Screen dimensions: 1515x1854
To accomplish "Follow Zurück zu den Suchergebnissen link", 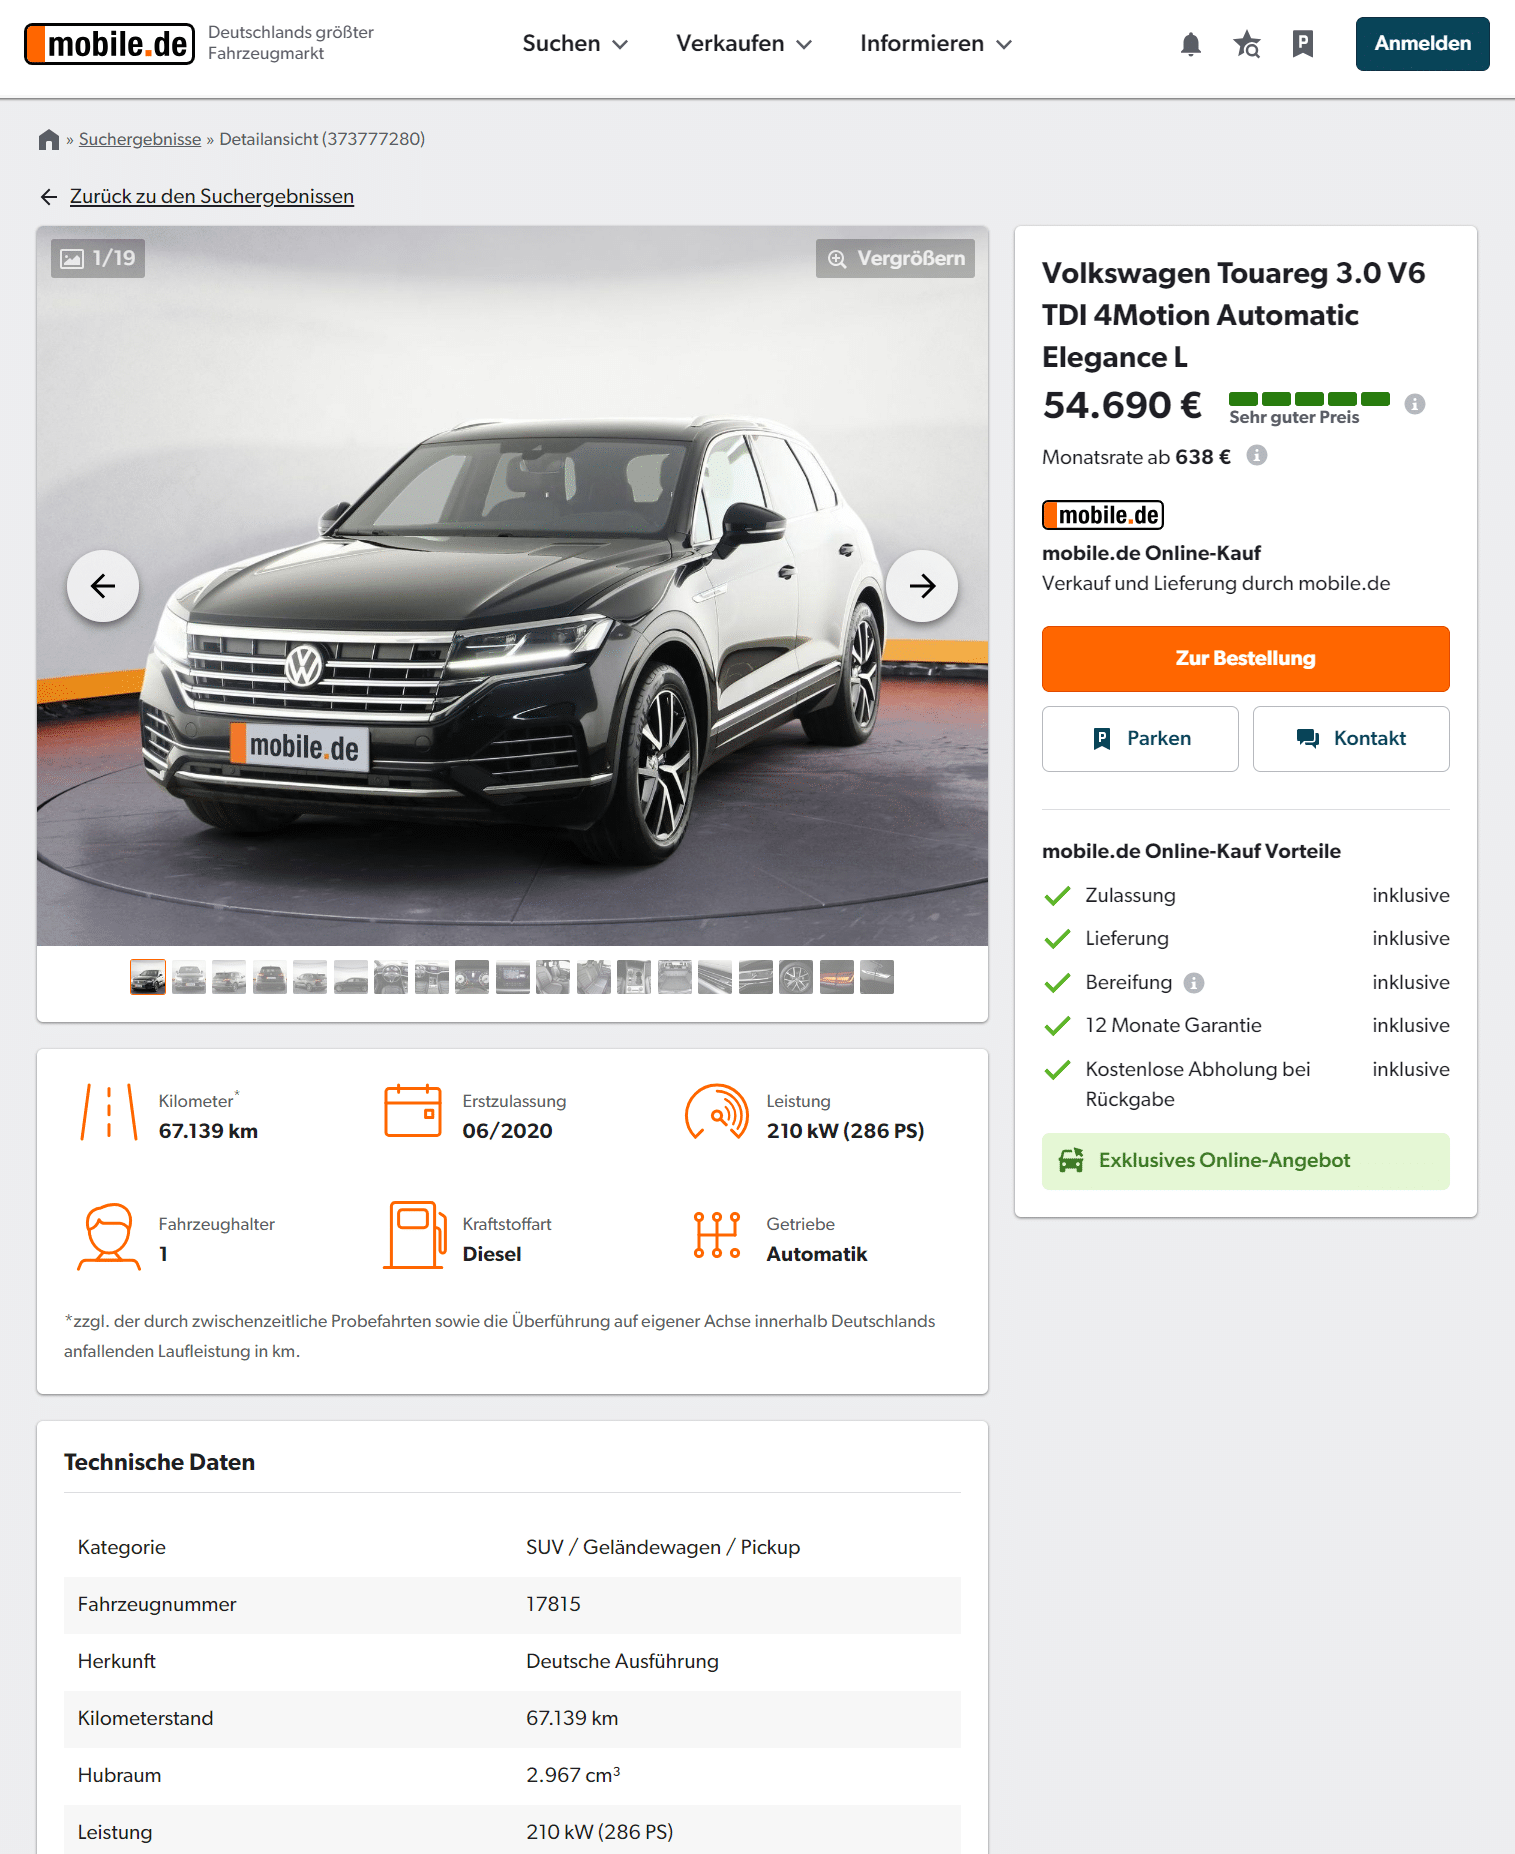I will coord(212,197).
